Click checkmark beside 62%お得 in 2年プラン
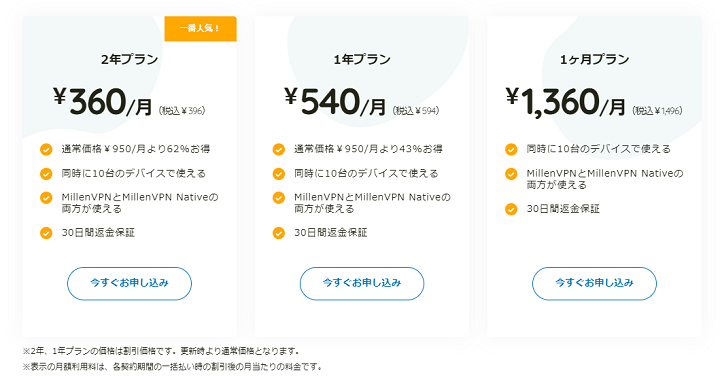 46,149
